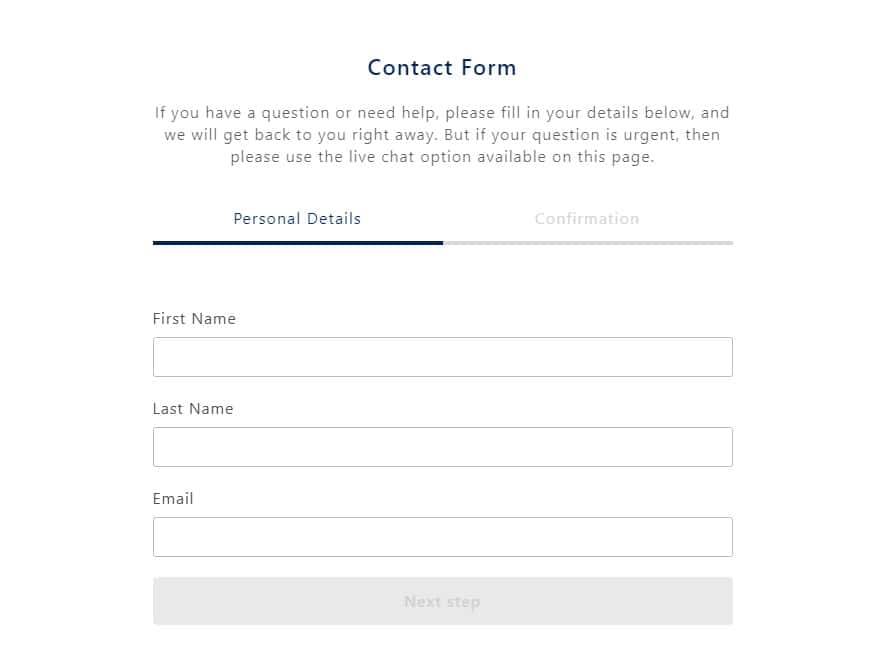Screen dimensions: 888x670
Task: Click the First Name input field
Action: (x=442, y=357)
